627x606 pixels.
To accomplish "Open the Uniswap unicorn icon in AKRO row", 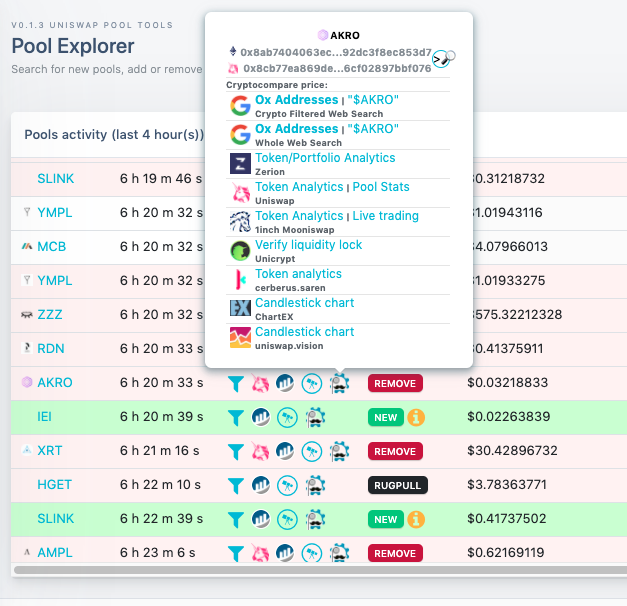I will [260, 383].
